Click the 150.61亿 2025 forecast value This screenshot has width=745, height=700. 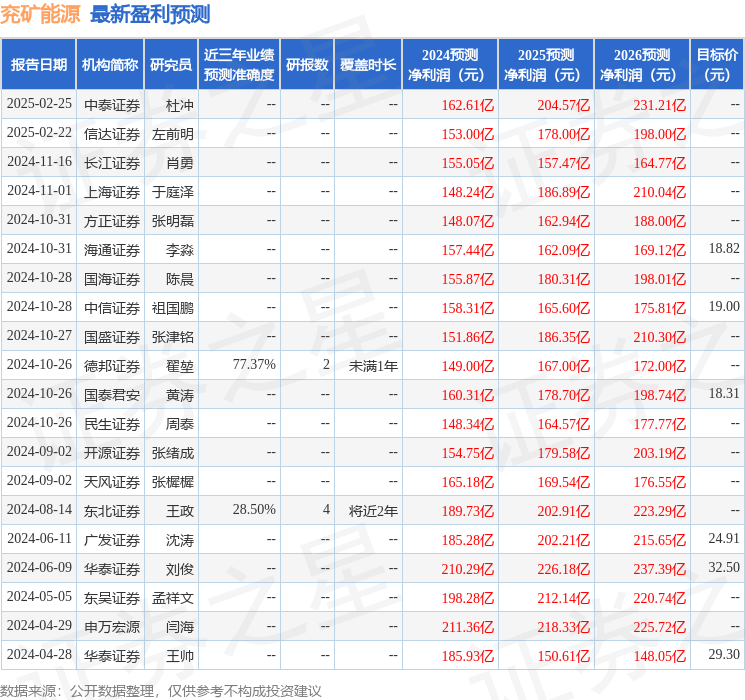[x=564, y=656]
